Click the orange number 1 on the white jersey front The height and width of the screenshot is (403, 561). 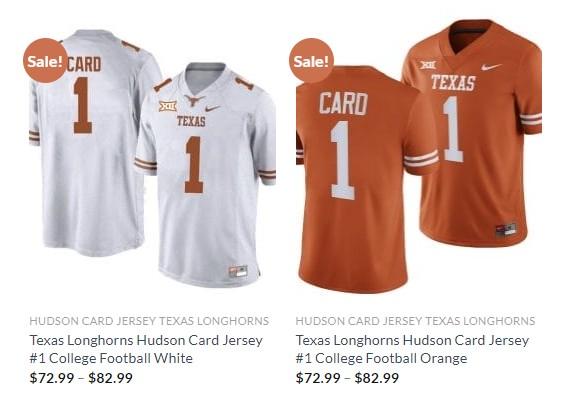(194, 165)
